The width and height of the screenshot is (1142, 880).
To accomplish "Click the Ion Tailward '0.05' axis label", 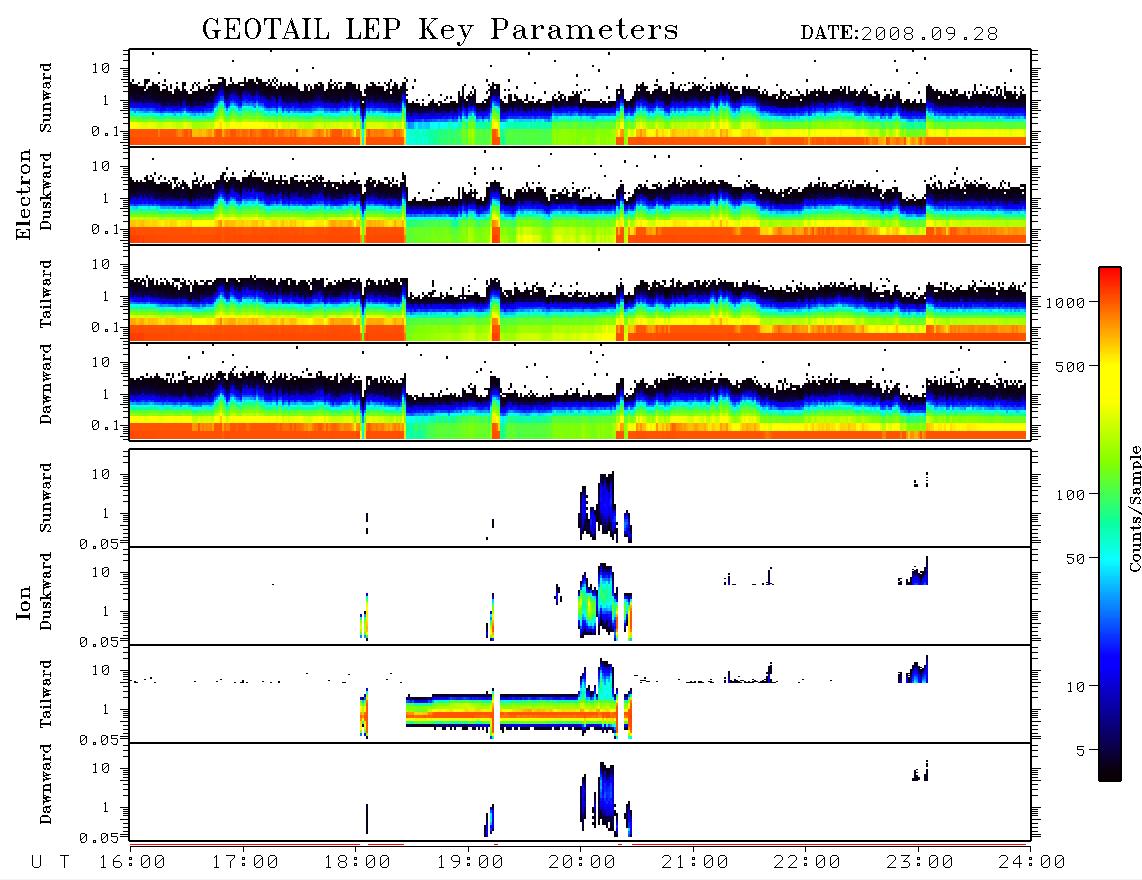I will pos(99,740).
